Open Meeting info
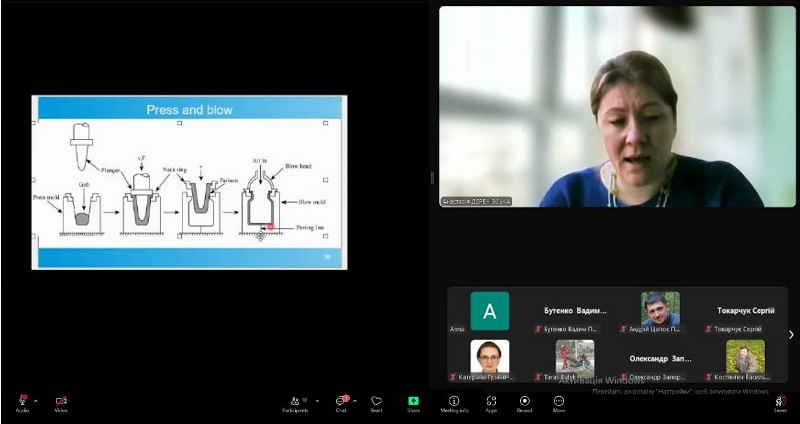800x424 pixels. pos(454,403)
